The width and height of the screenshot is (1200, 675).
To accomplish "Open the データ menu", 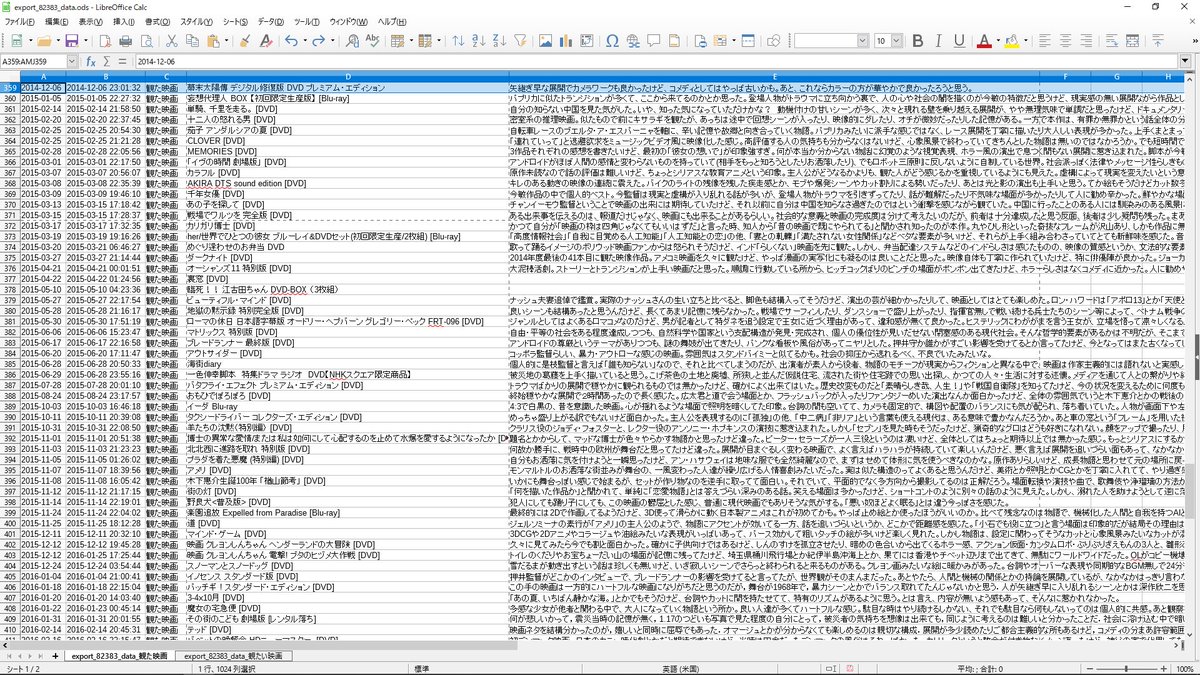I will click(270, 21).
